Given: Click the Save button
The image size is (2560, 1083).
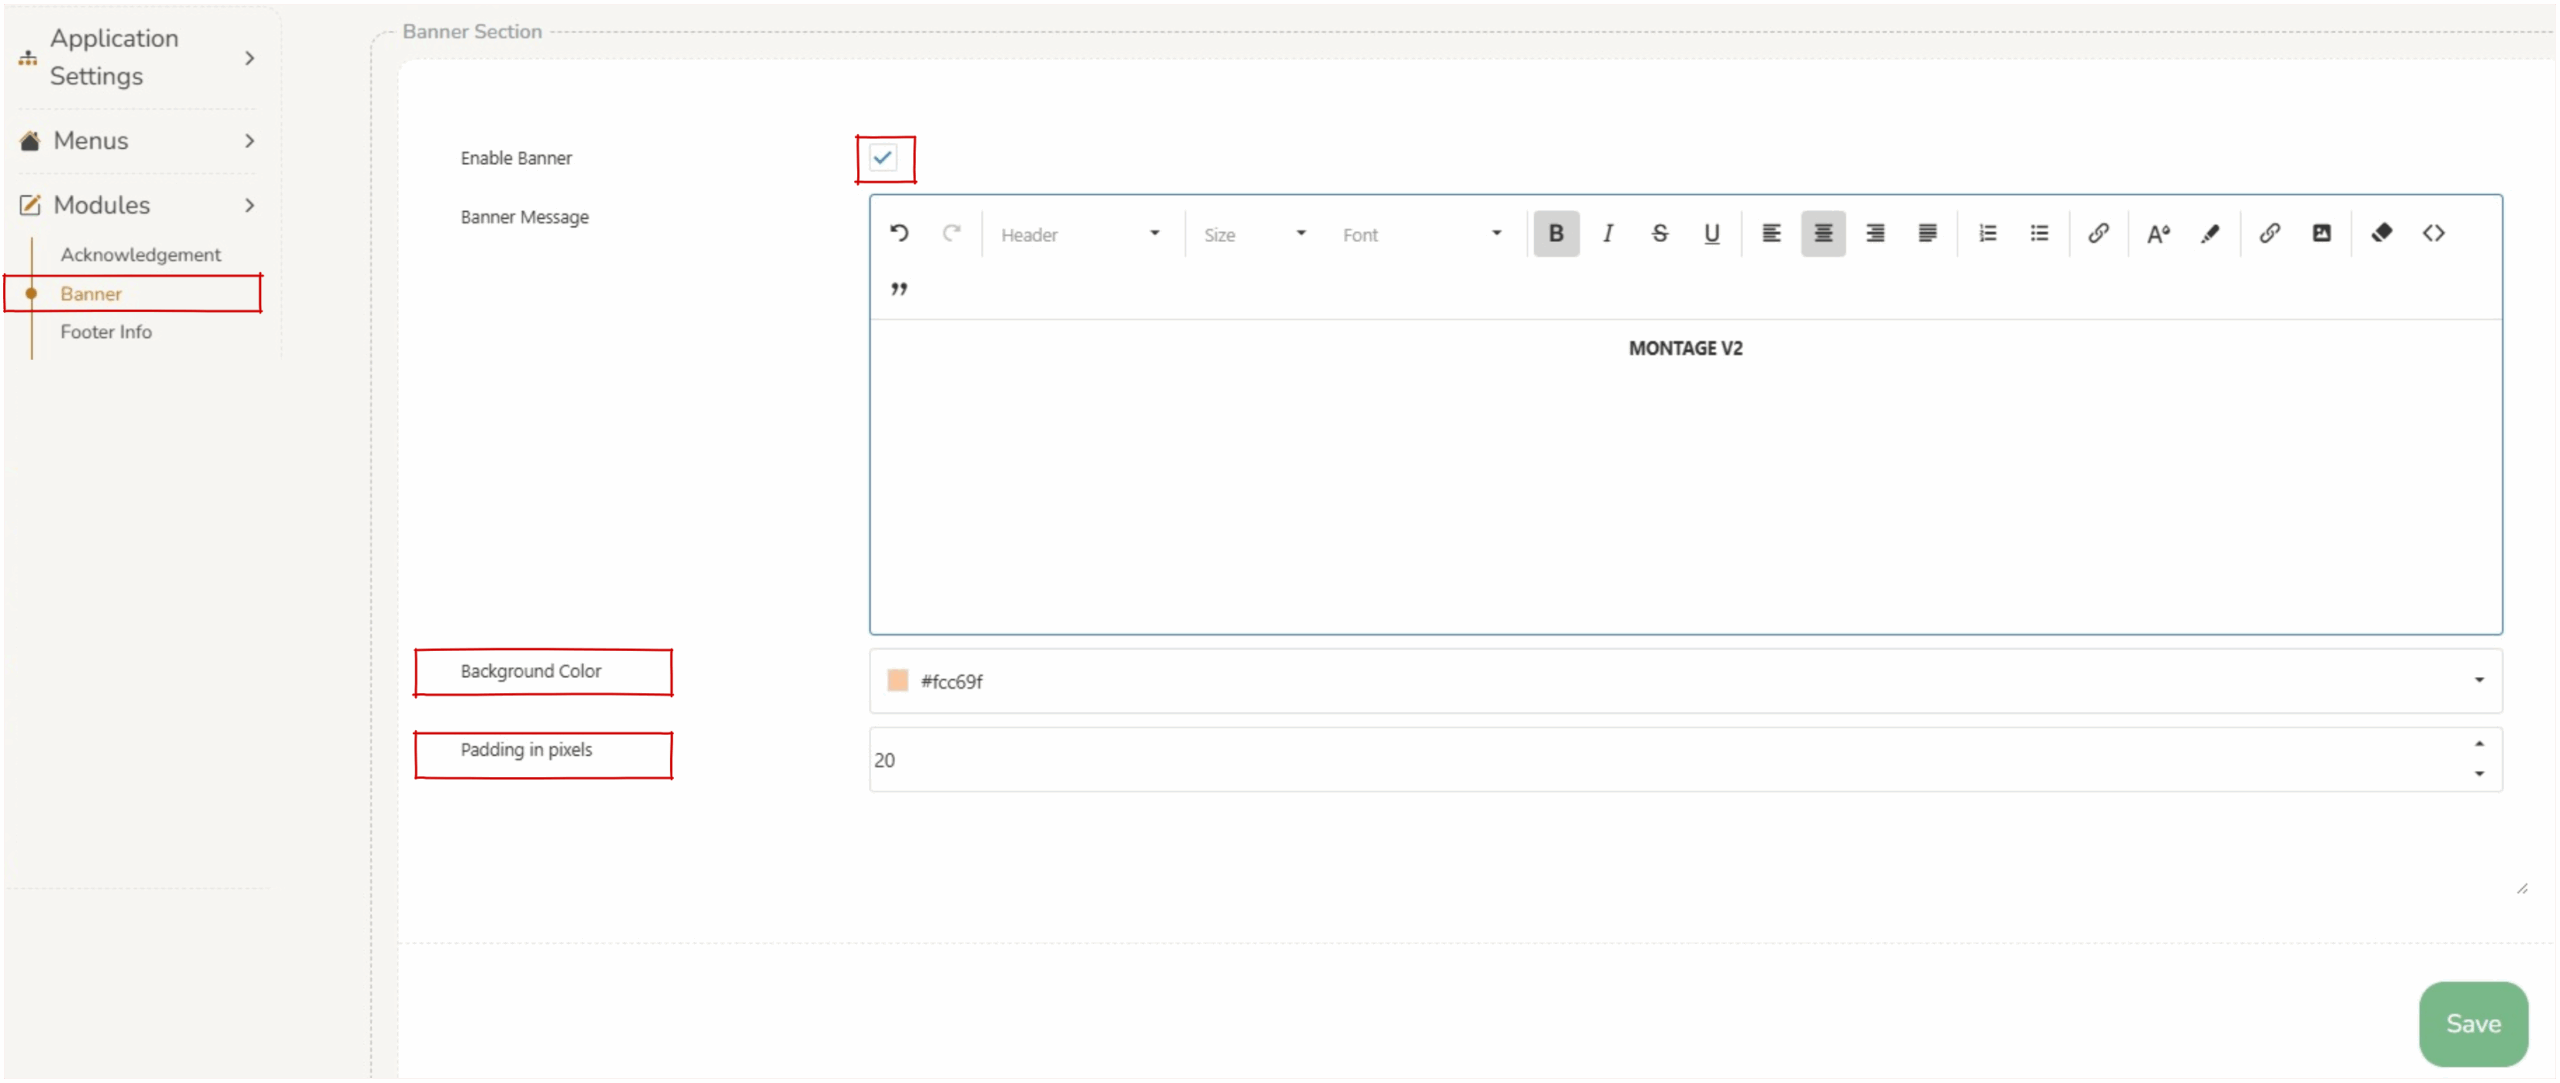Looking at the screenshot, I should pos(2472,1023).
